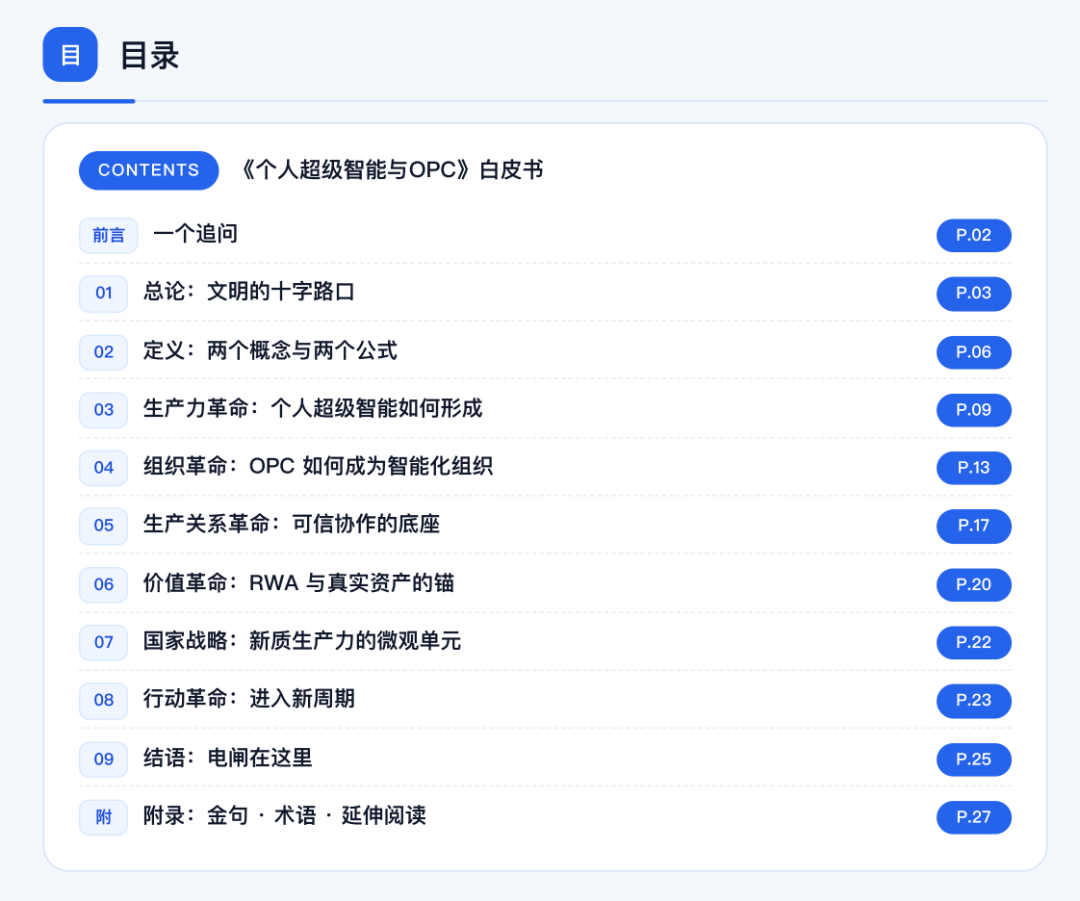The width and height of the screenshot is (1080, 901).
Task: Click chapter number badge 06
Action: pyautogui.click(x=103, y=585)
